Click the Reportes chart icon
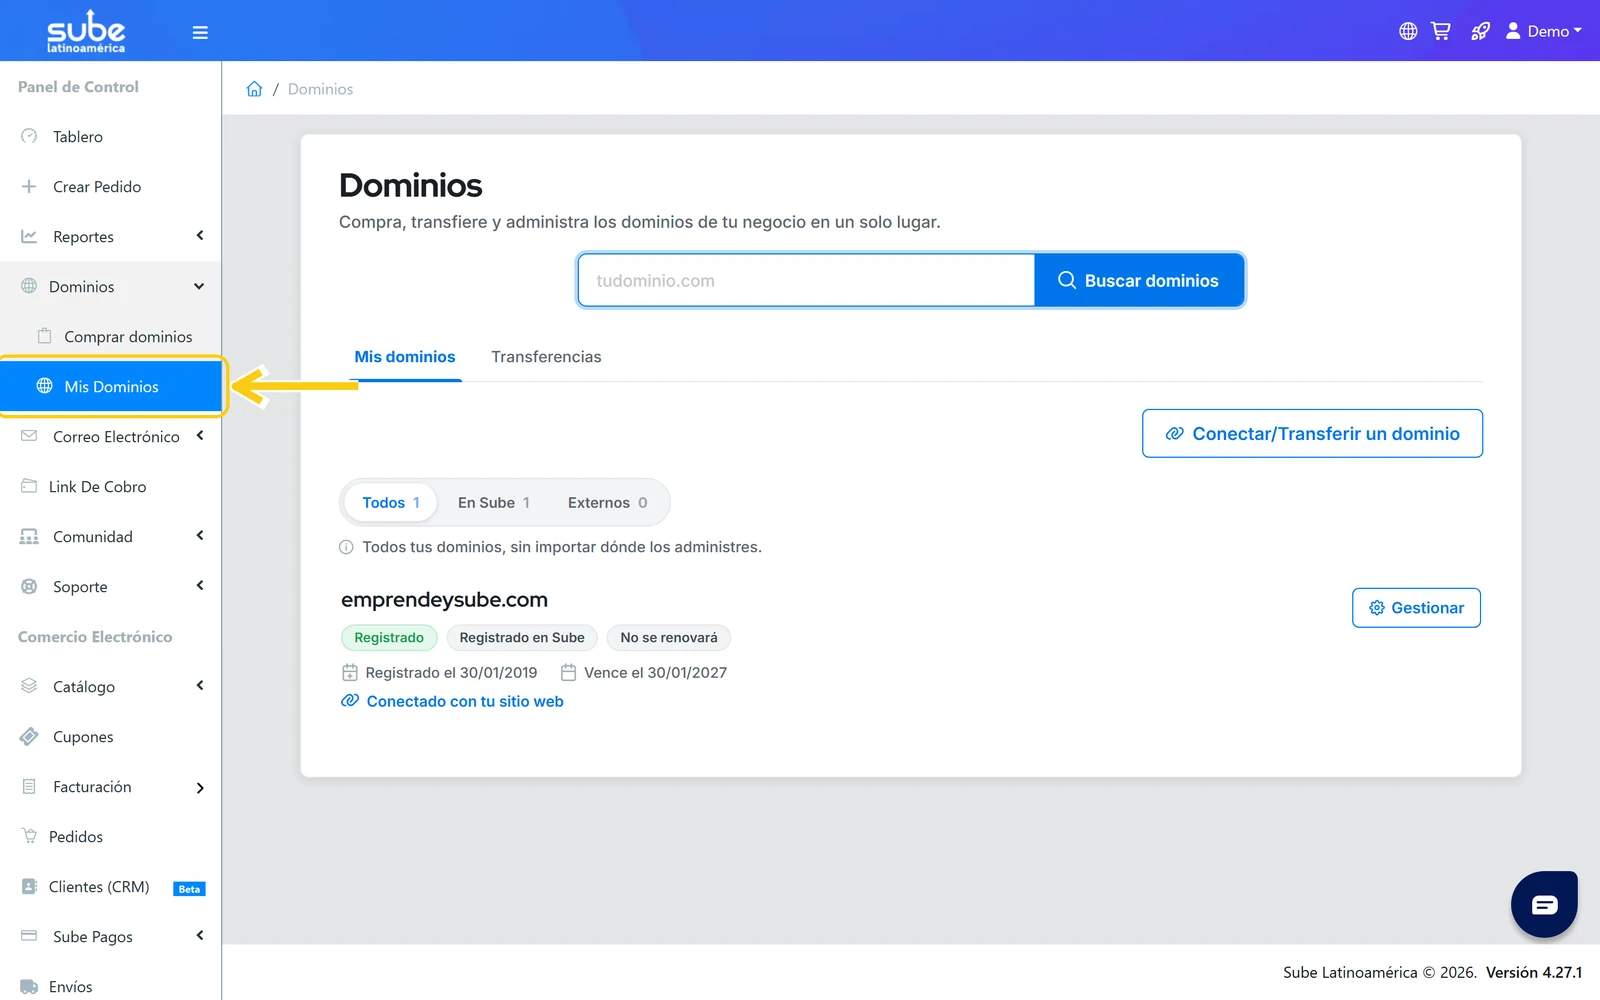The image size is (1600, 1000). pyautogui.click(x=29, y=236)
